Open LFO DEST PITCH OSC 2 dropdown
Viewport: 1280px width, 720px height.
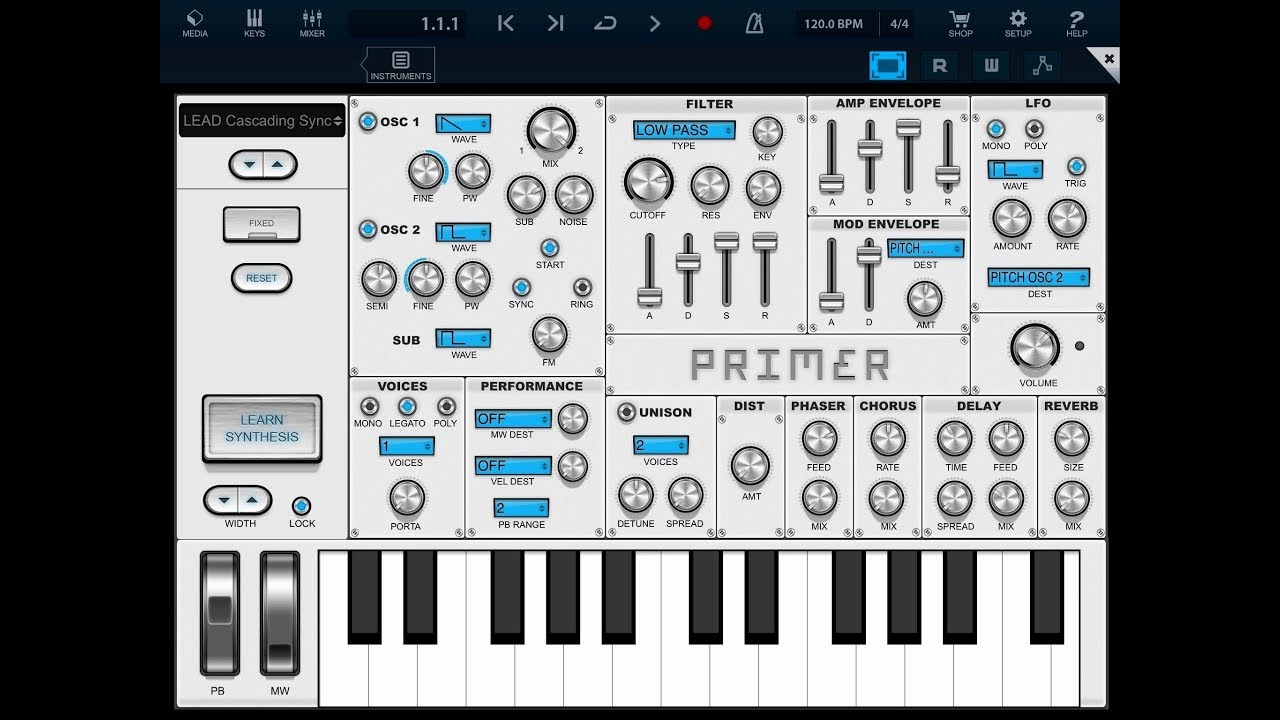[x=1039, y=277]
